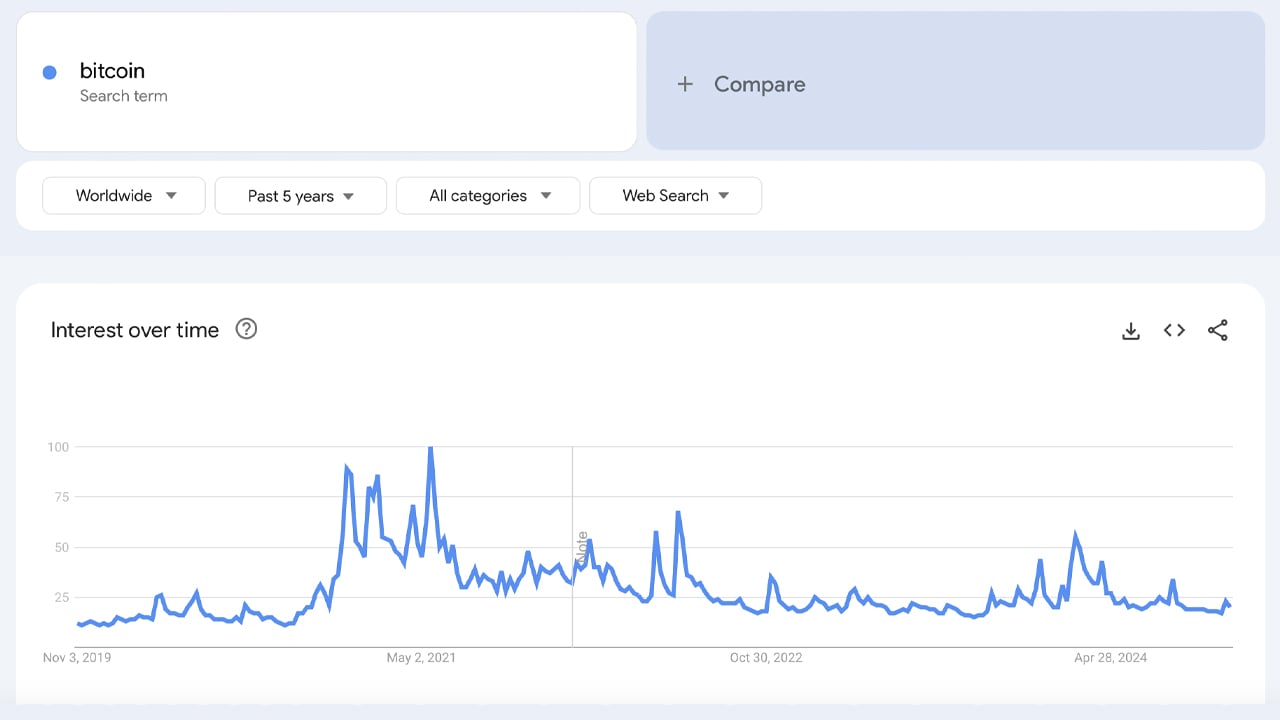This screenshot has height=720, width=1280.
Task: Share the Interest over time chart
Action: click(1217, 330)
